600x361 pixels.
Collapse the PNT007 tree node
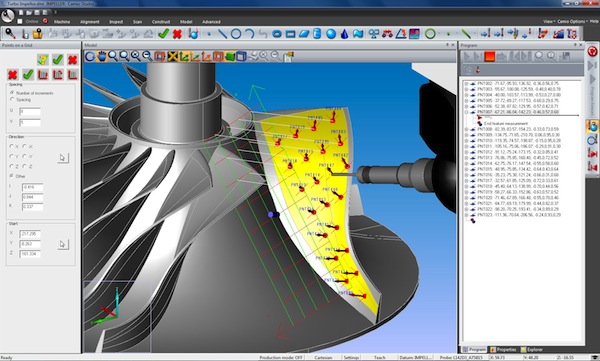[x=466, y=112]
